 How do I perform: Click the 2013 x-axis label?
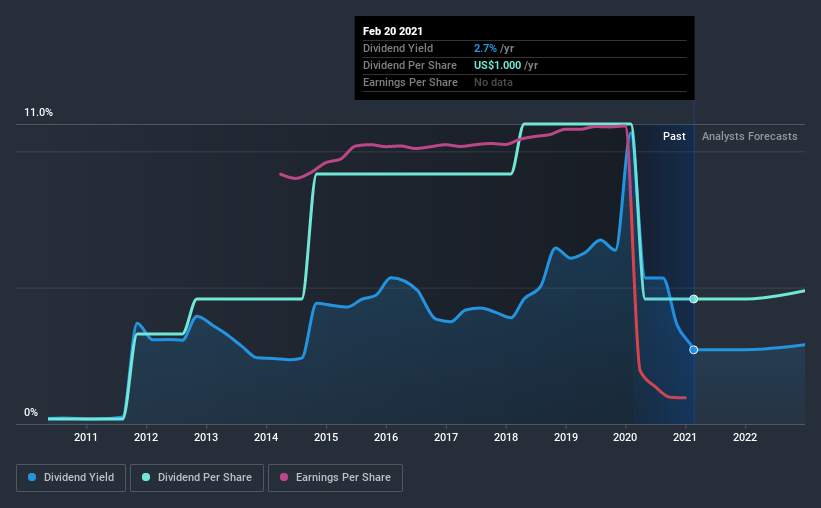(206, 437)
